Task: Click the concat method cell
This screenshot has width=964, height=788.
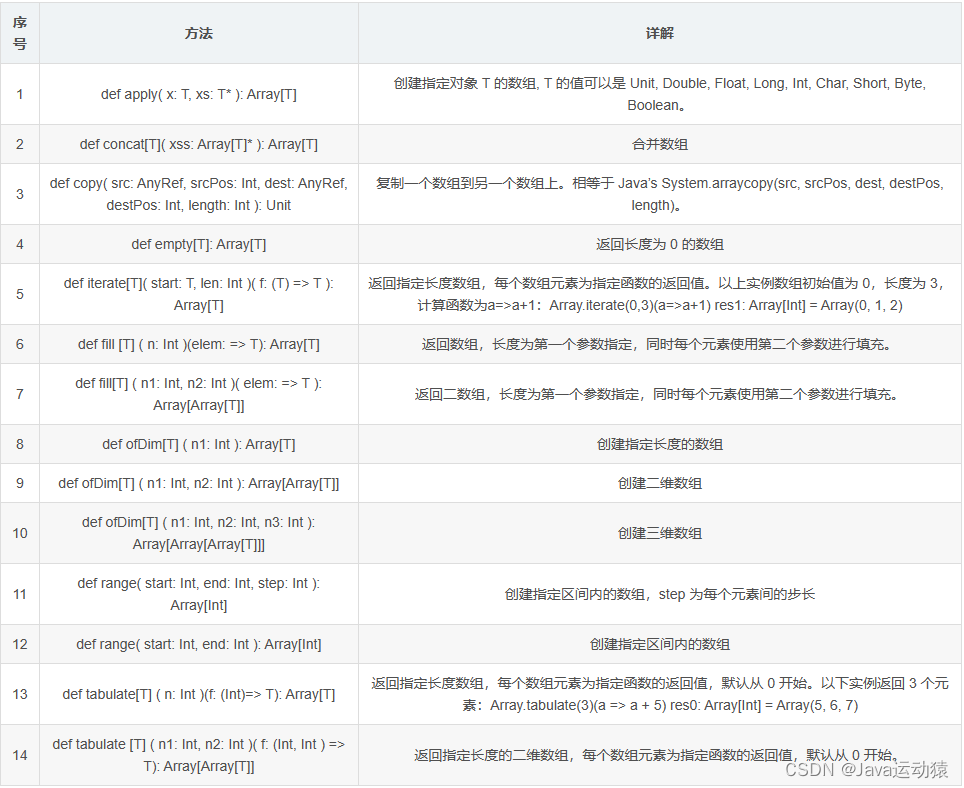Action: coord(197,144)
